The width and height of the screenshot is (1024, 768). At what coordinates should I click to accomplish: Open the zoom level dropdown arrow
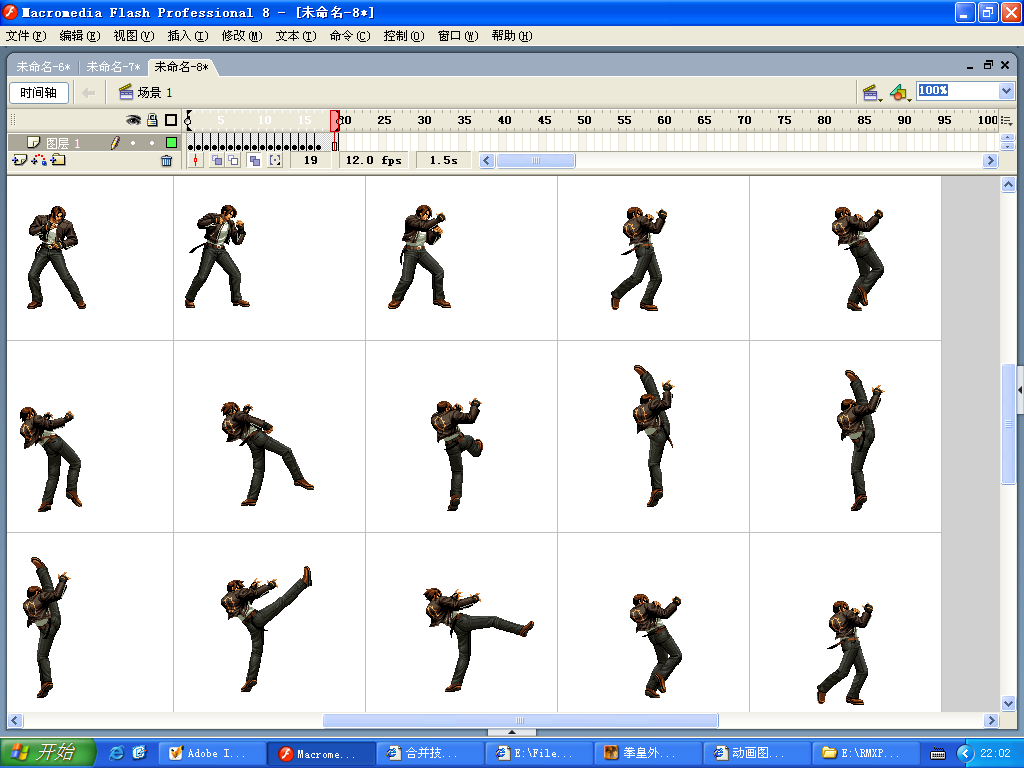click(1006, 91)
